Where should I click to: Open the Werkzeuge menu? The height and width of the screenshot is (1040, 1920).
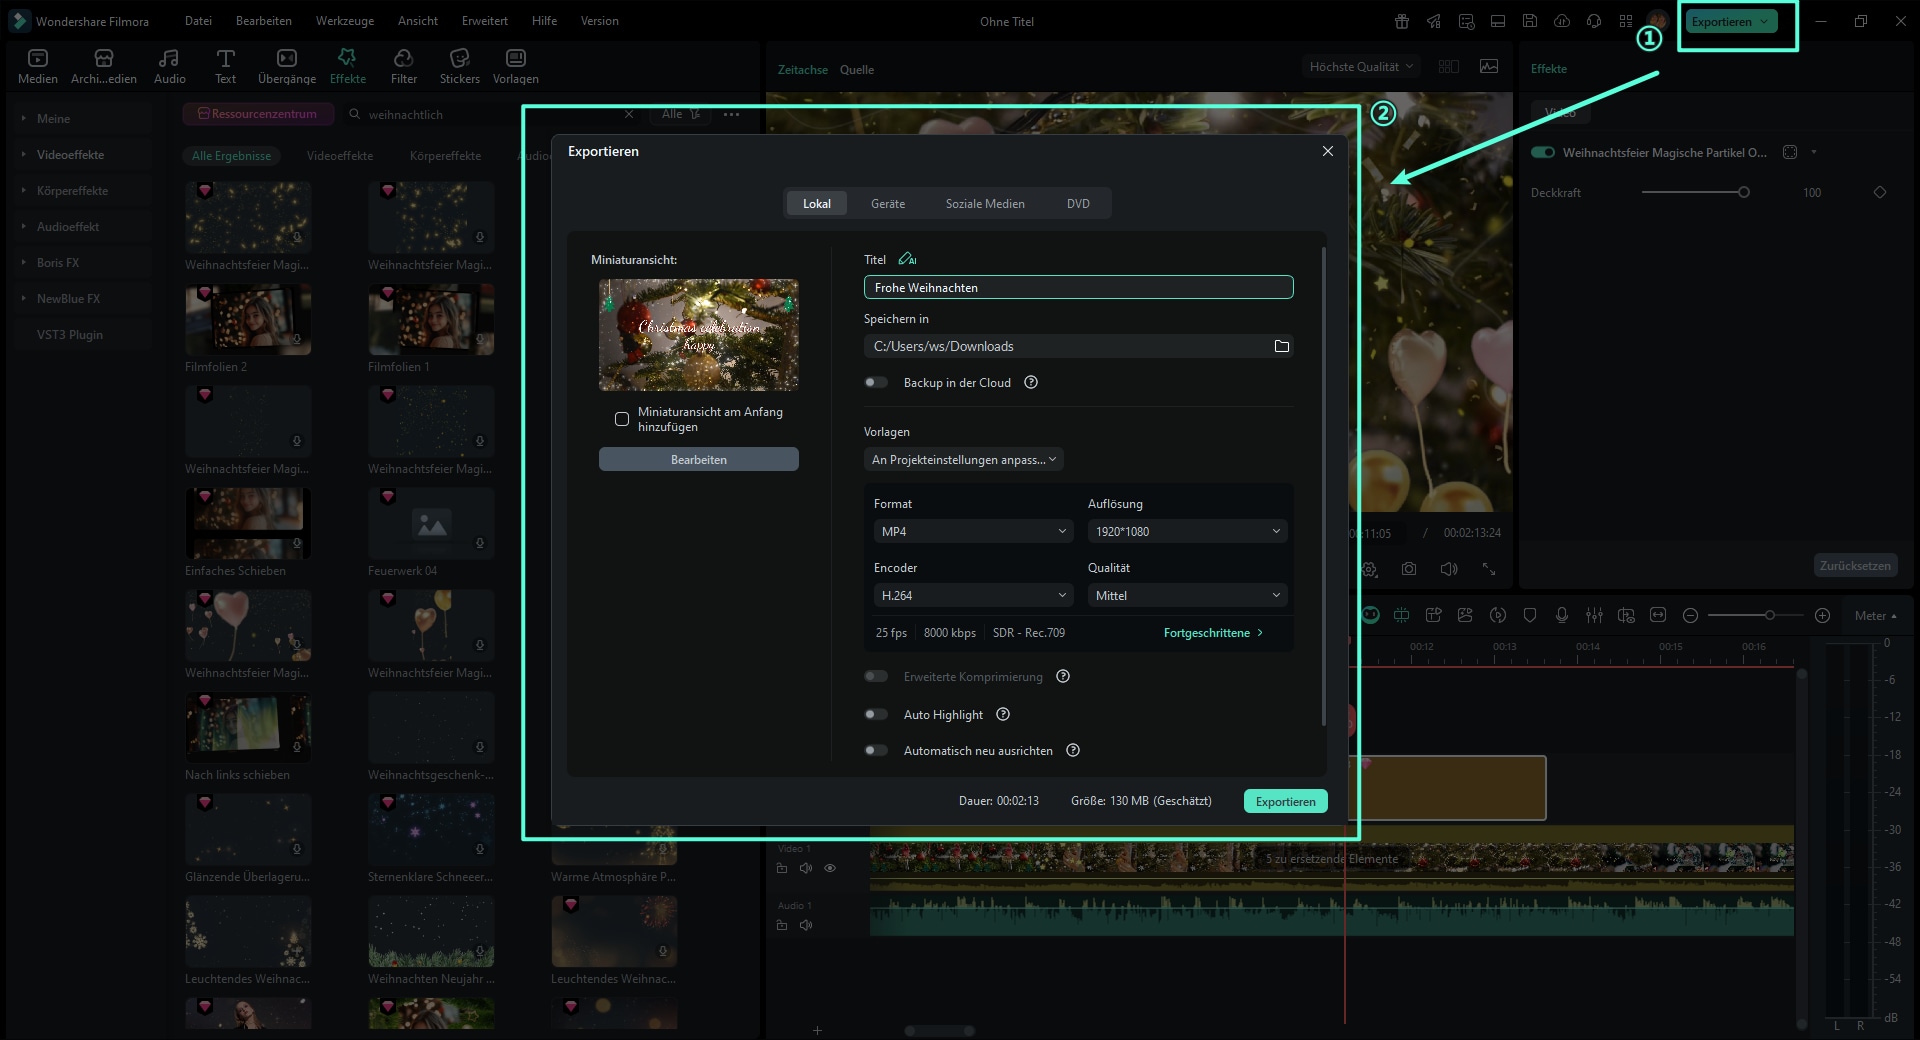click(x=344, y=21)
